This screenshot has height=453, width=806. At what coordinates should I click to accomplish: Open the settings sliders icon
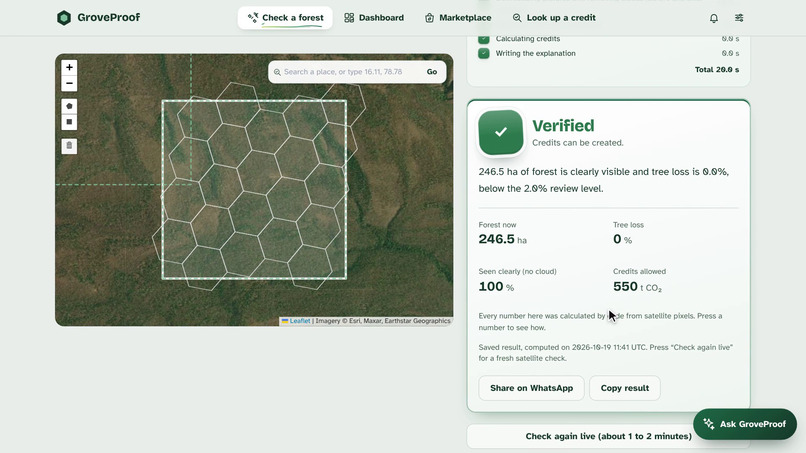(739, 18)
